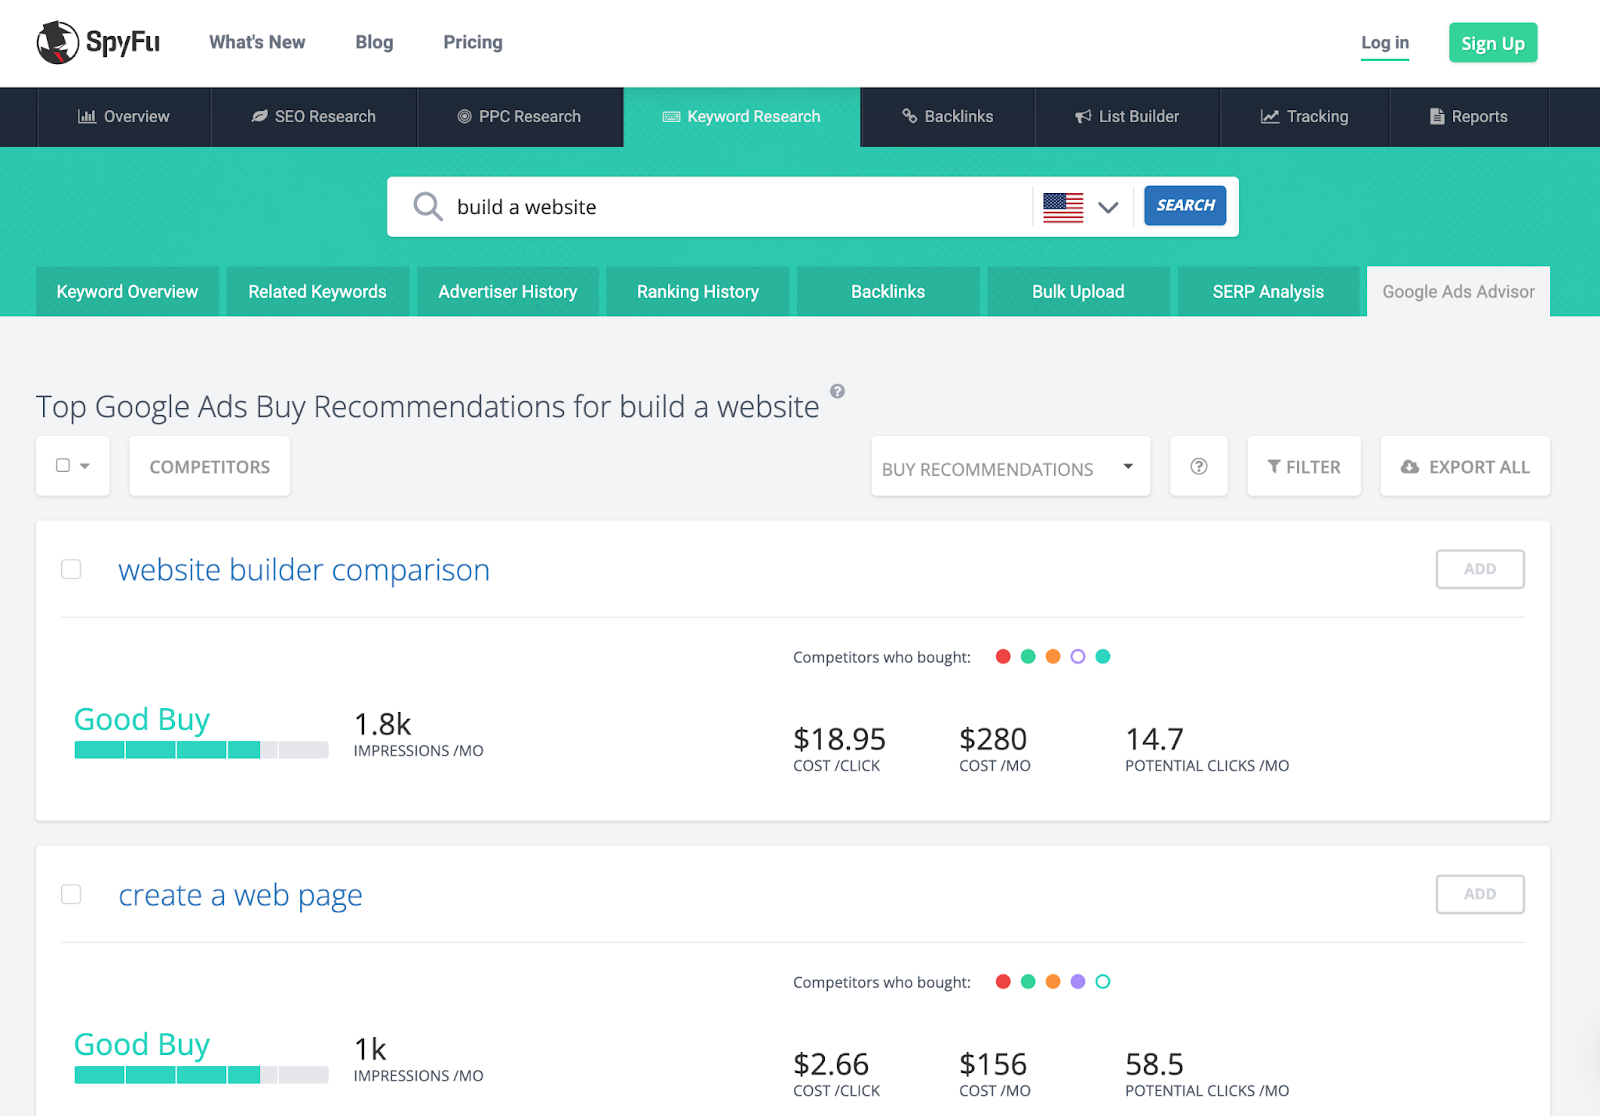
Task: Visit the Blog link
Action: pyautogui.click(x=374, y=42)
